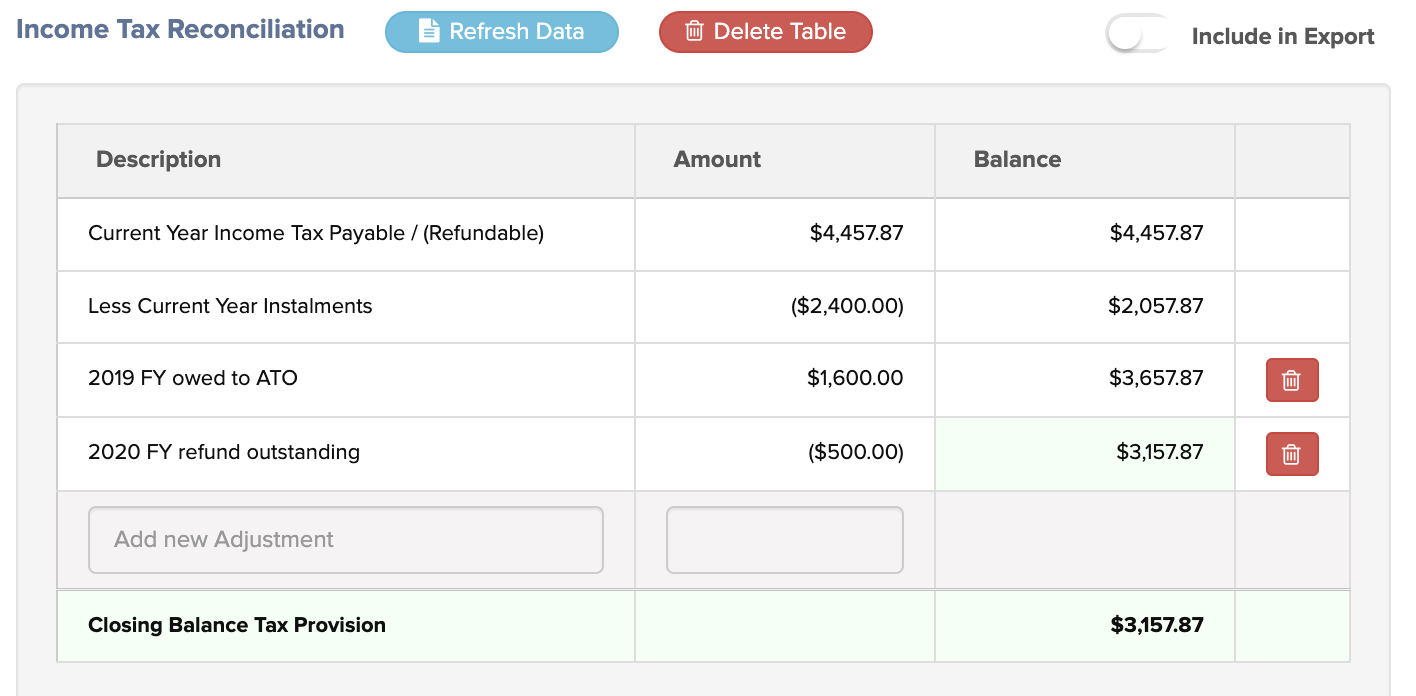Image resolution: width=1416 pixels, height=696 pixels.
Task: Click the Income Tax Reconciliation heading
Action: pyautogui.click(x=180, y=29)
